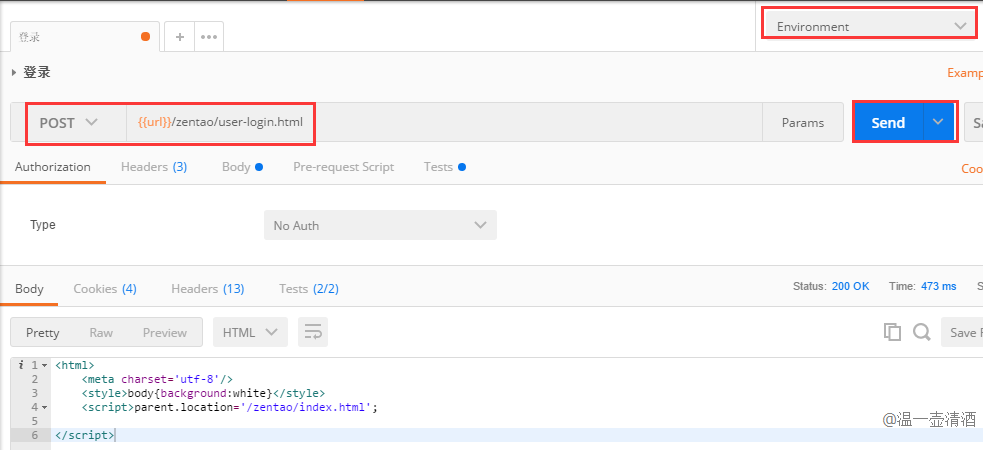Open the request Body tab

click(x=242, y=167)
